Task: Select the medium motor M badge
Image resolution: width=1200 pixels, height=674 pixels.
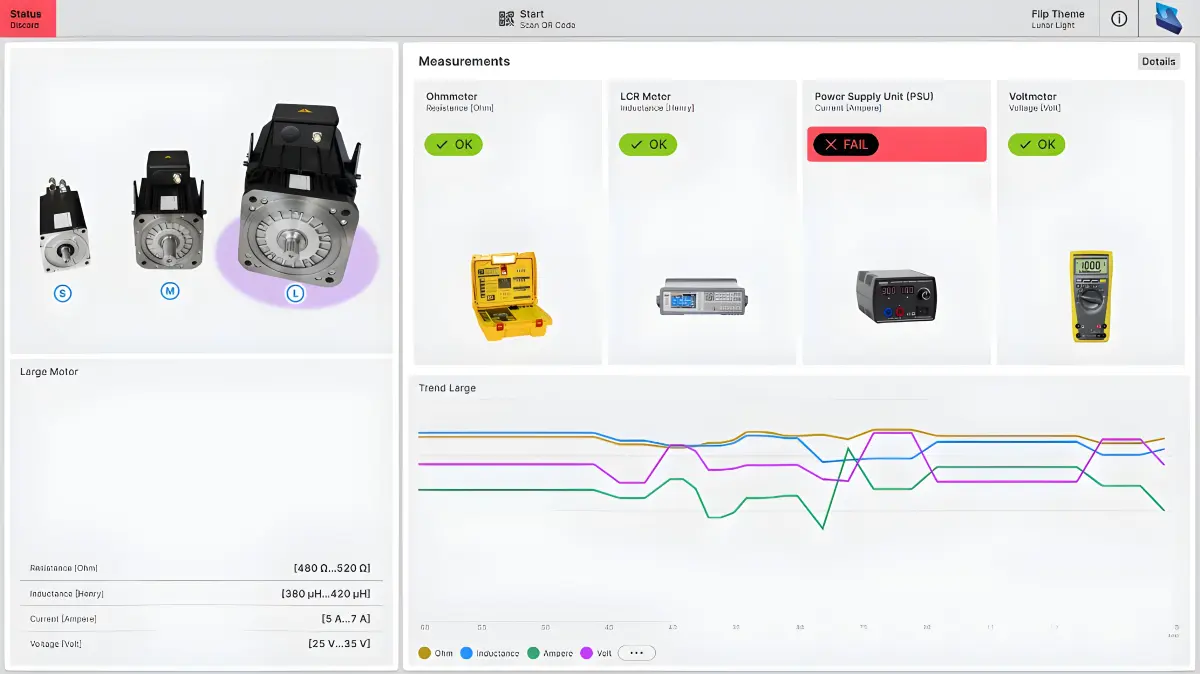Action: pyautogui.click(x=170, y=291)
